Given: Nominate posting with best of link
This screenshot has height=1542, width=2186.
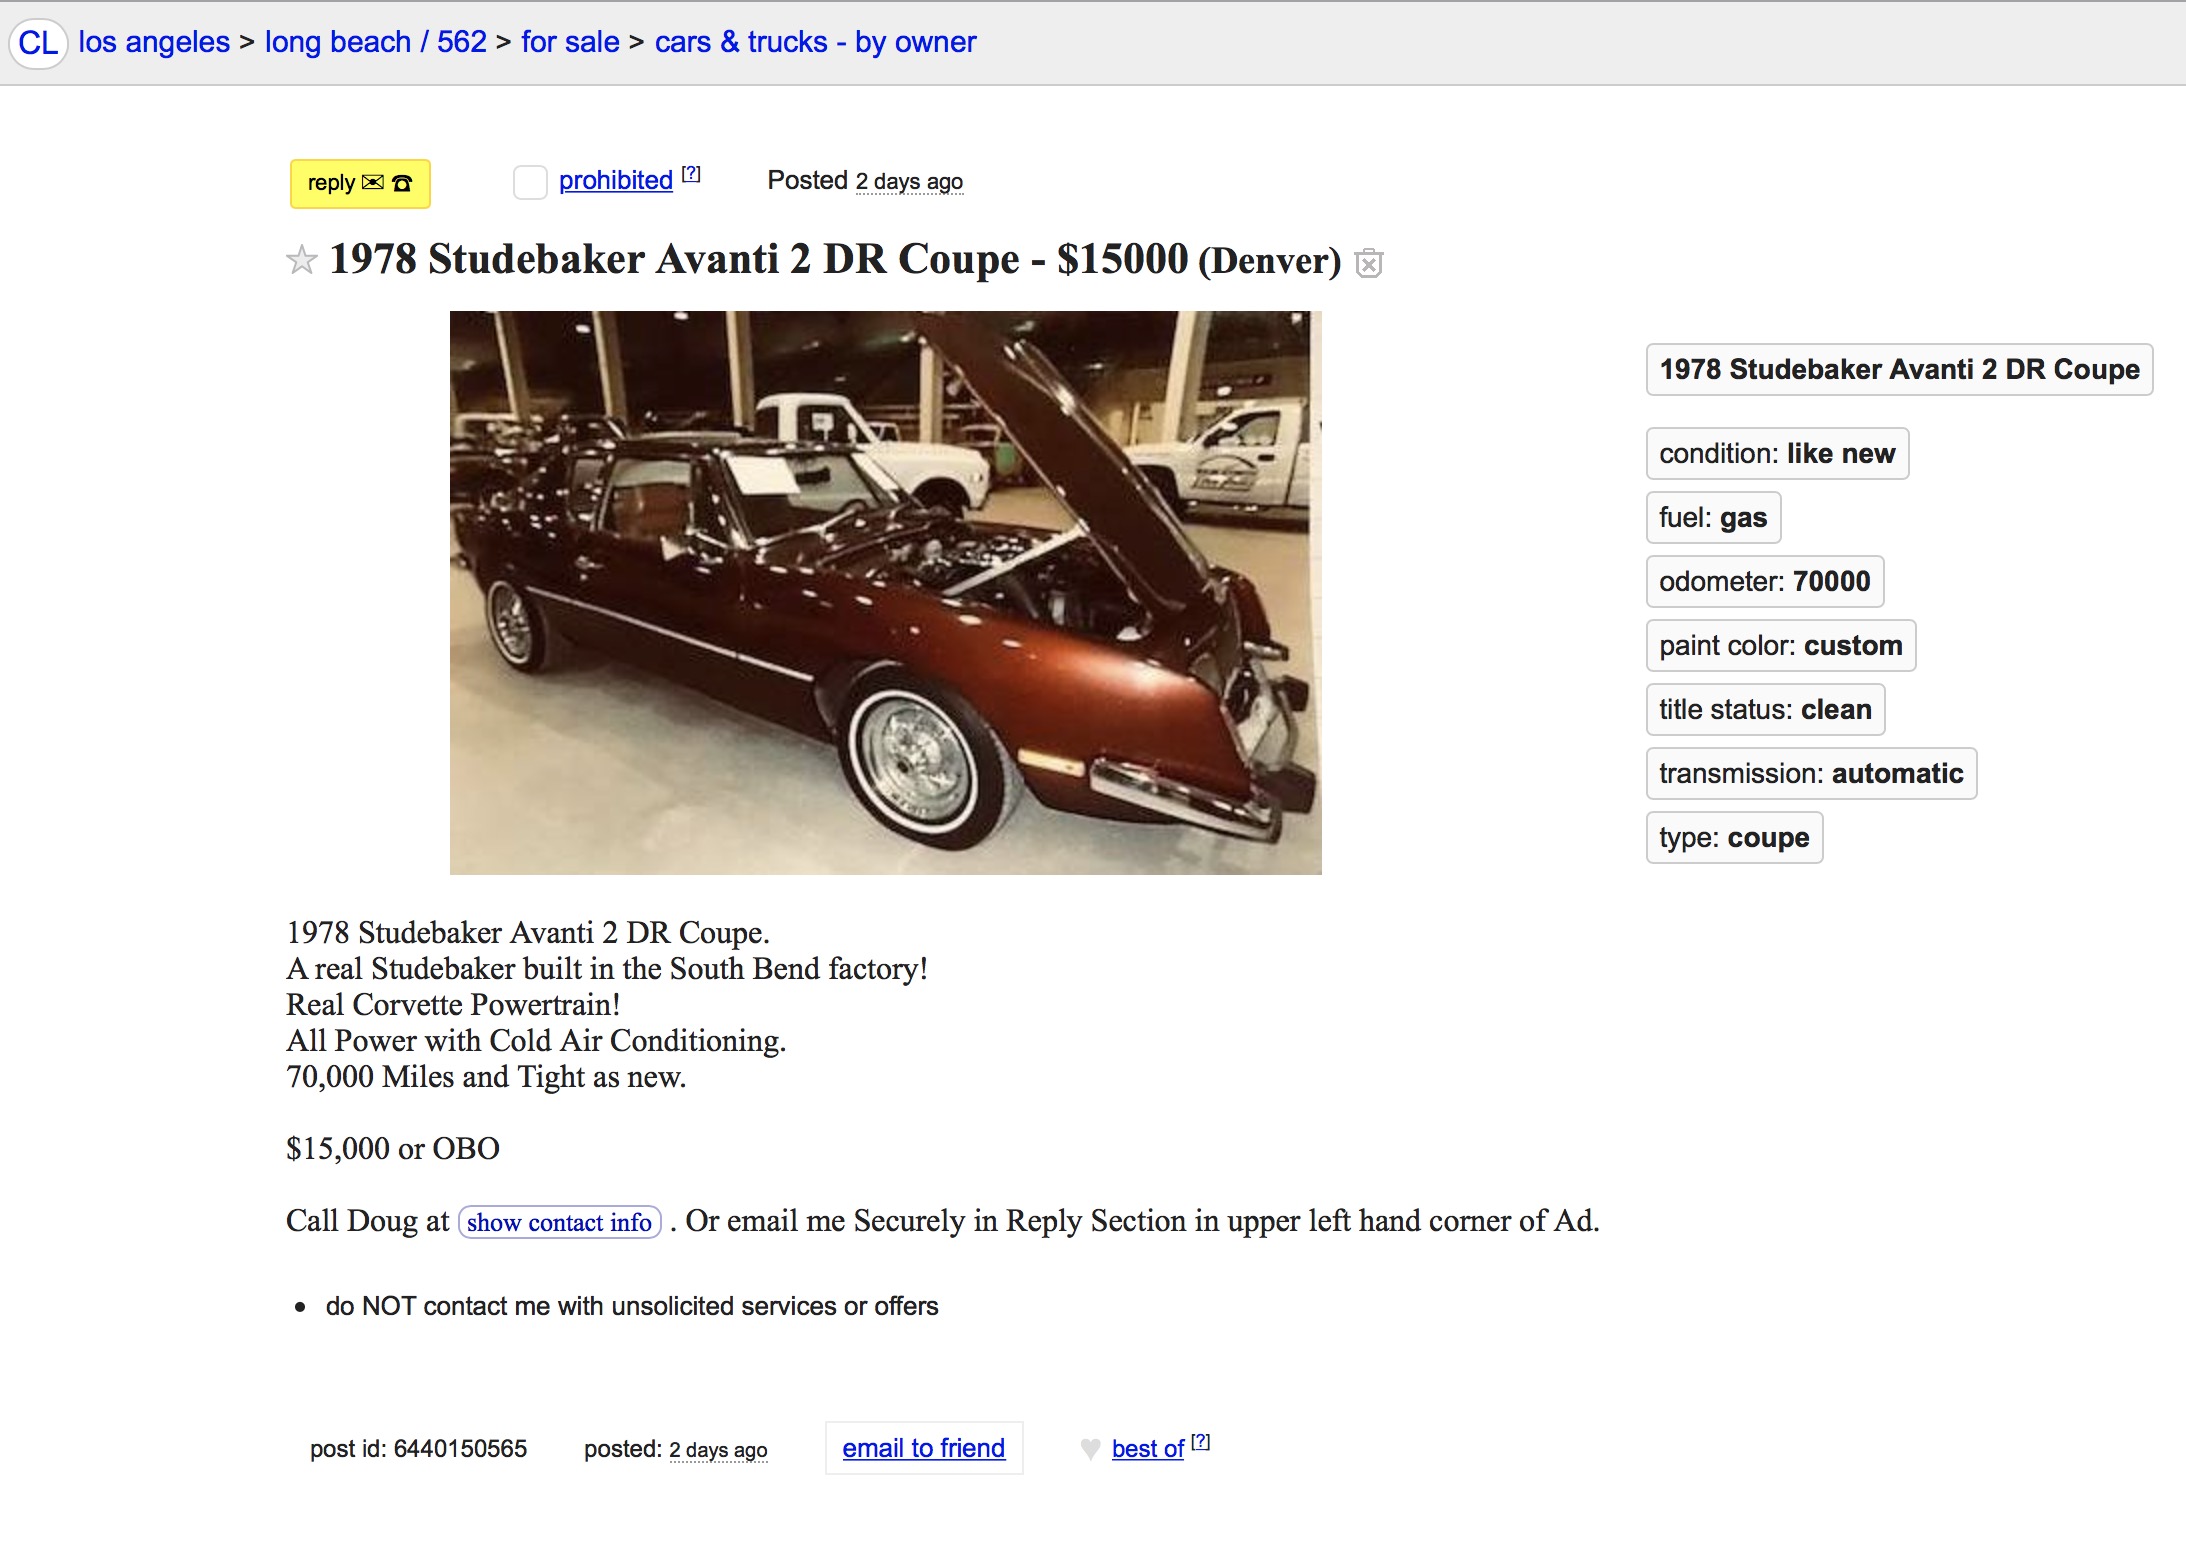Looking at the screenshot, I should coord(1147,1449).
